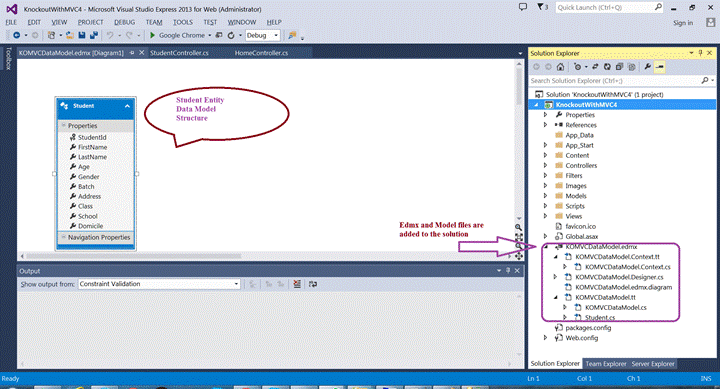Image resolution: width=720 pixels, height=389 pixels.
Task: Expand the Controllers folder node
Action: point(546,165)
